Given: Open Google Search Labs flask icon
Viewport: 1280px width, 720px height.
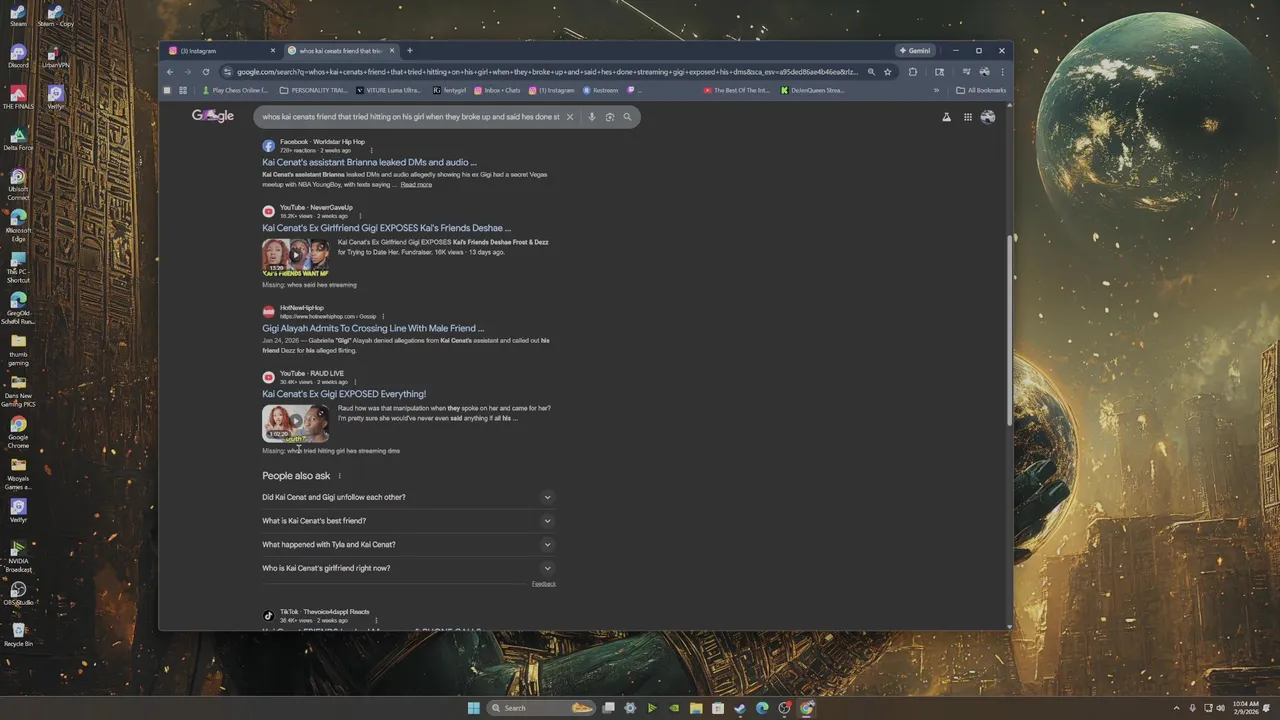Looking at the screenshot, I should (x=946, y=117).
